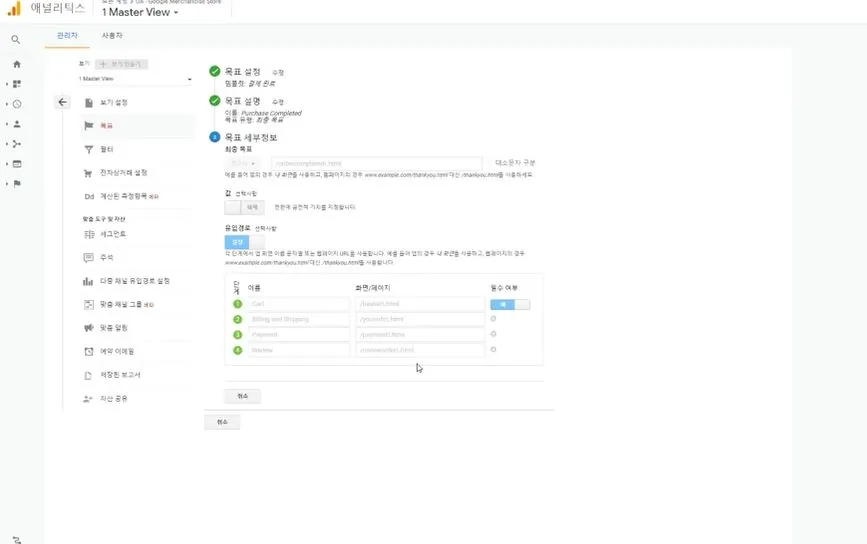Image resolution: width=867 pixels, height=544 pixels.
Task: Open 계산된 측정항목 Dd icon
Action: click(89, 196)
